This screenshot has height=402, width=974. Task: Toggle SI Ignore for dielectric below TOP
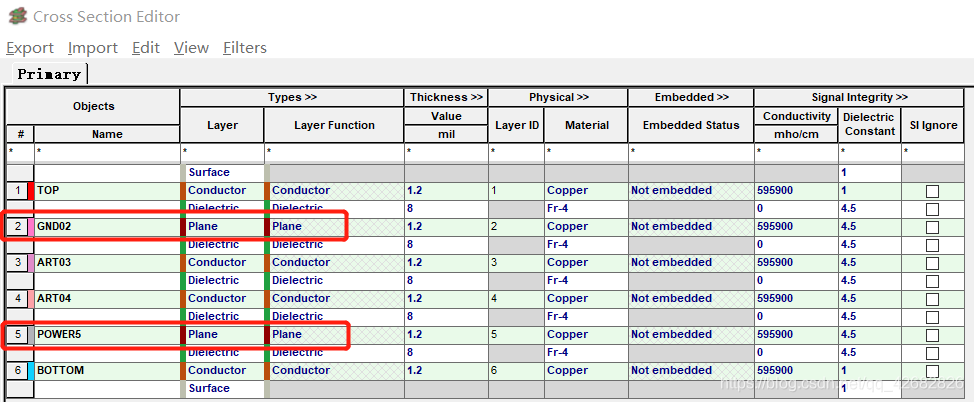click(932, 209)
